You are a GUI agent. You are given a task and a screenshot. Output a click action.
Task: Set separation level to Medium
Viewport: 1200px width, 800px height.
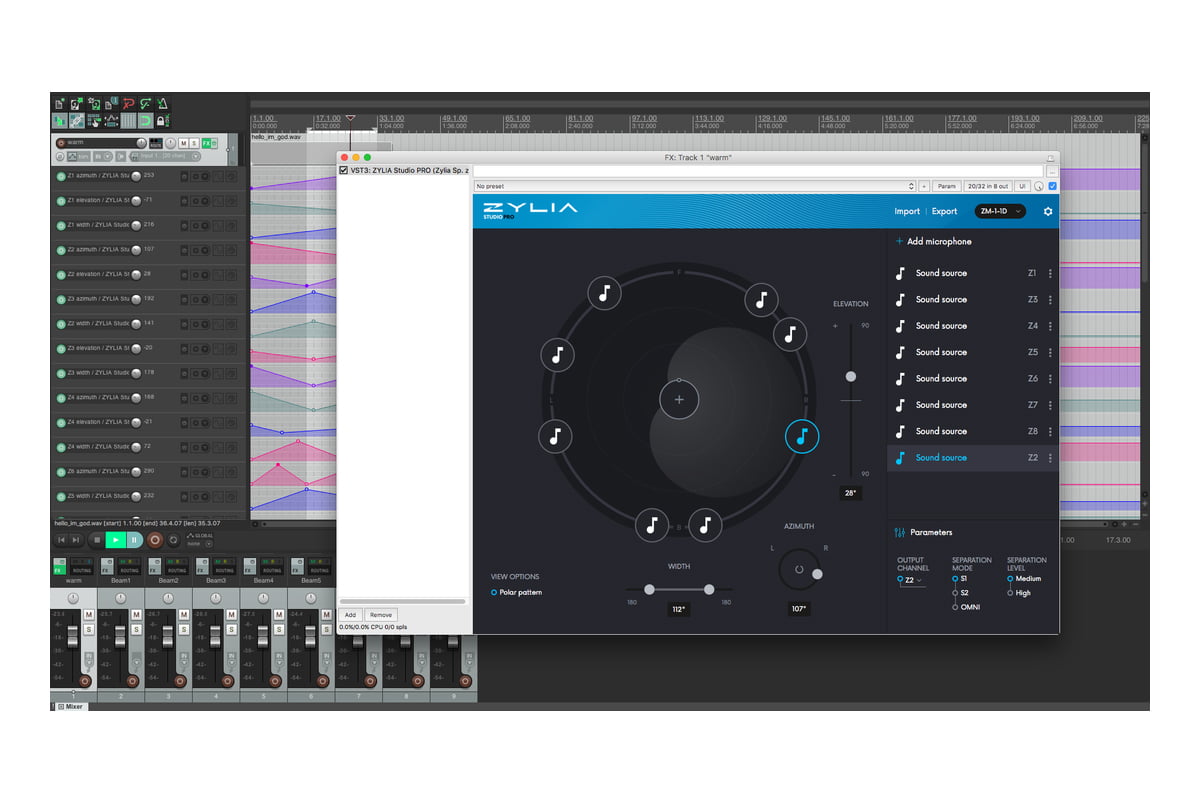[x=1010, y=579]
